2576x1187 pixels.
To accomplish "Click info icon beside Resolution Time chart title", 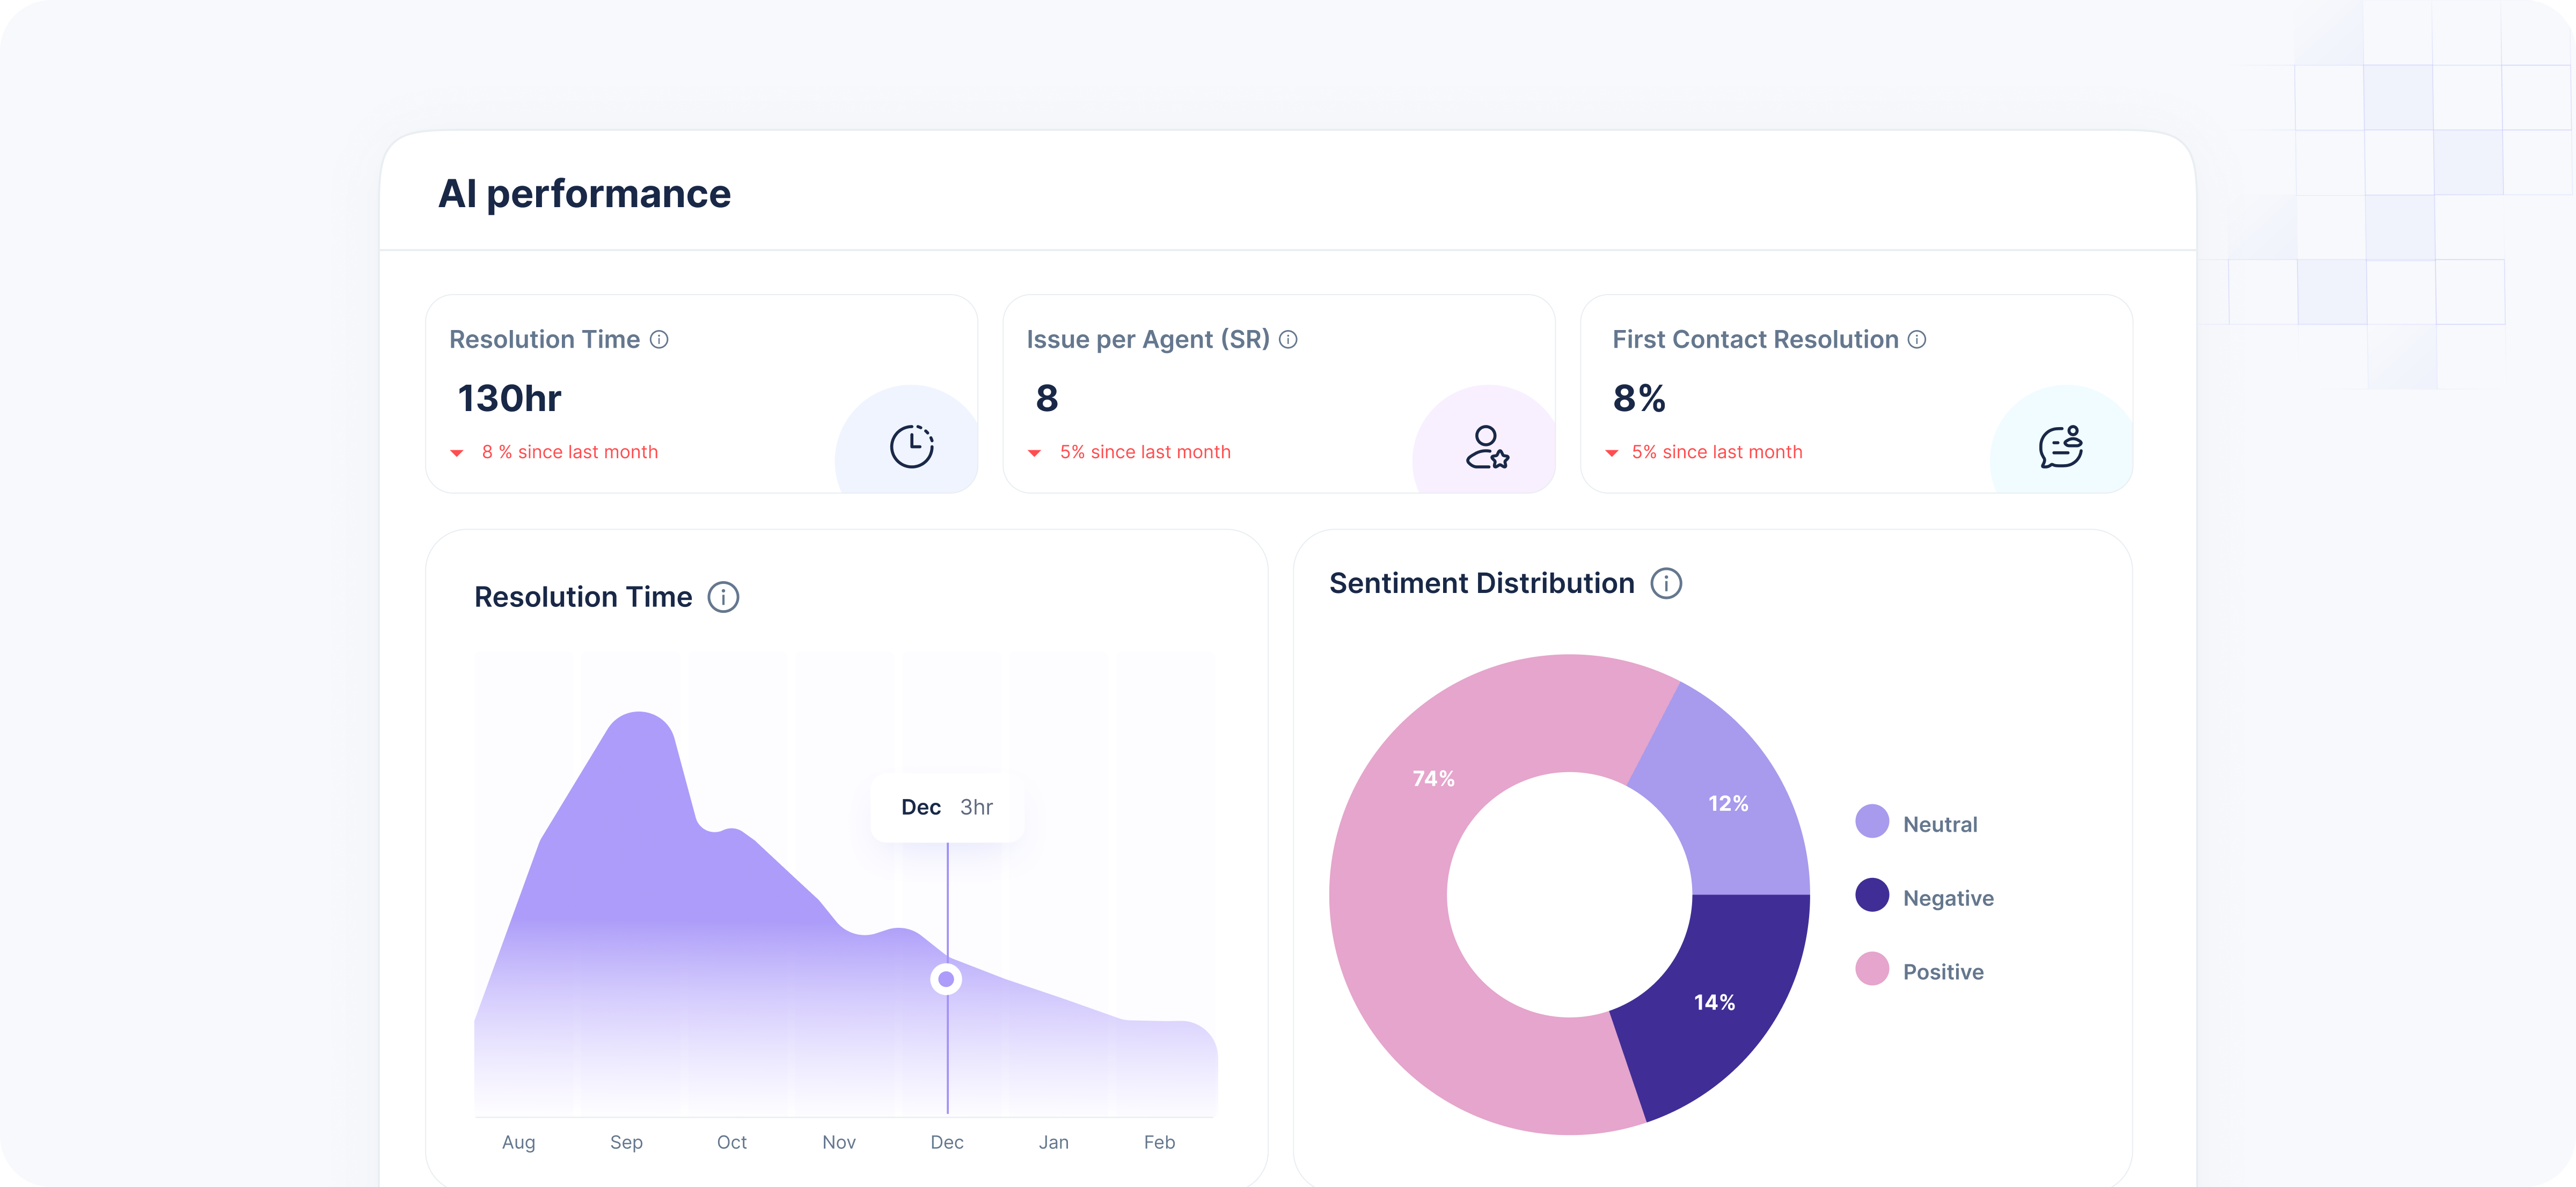I will point(723,597).
